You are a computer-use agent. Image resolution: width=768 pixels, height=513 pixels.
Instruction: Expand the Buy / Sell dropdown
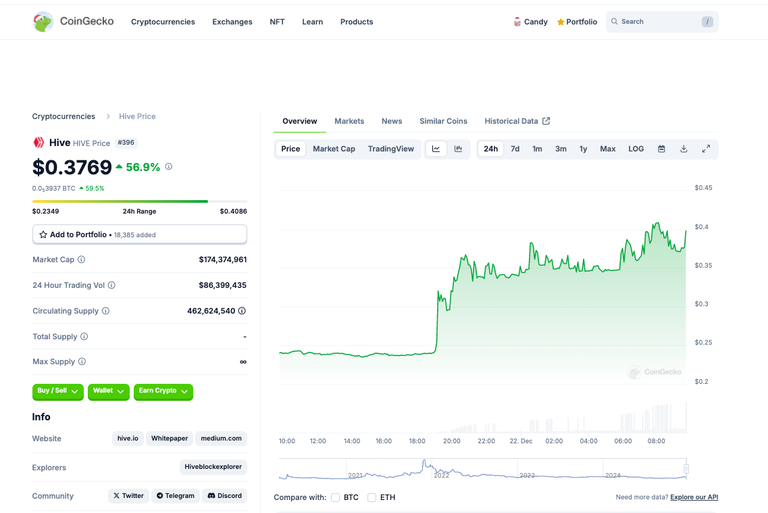tap(58, 391)
